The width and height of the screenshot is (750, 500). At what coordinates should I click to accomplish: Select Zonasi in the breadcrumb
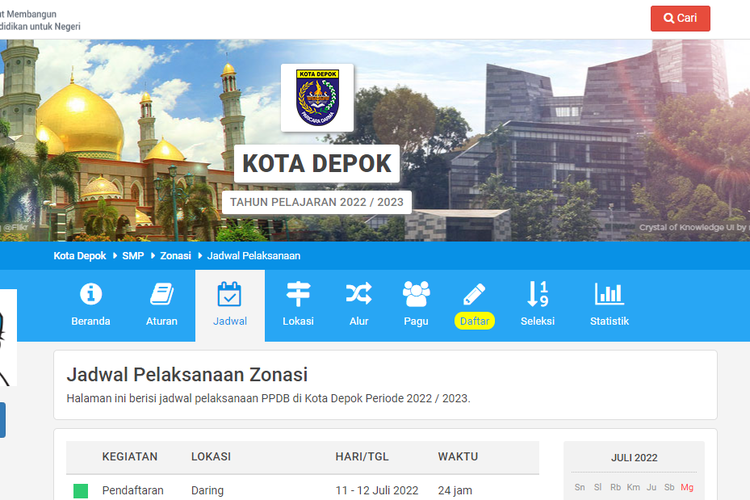click(175, 256)
